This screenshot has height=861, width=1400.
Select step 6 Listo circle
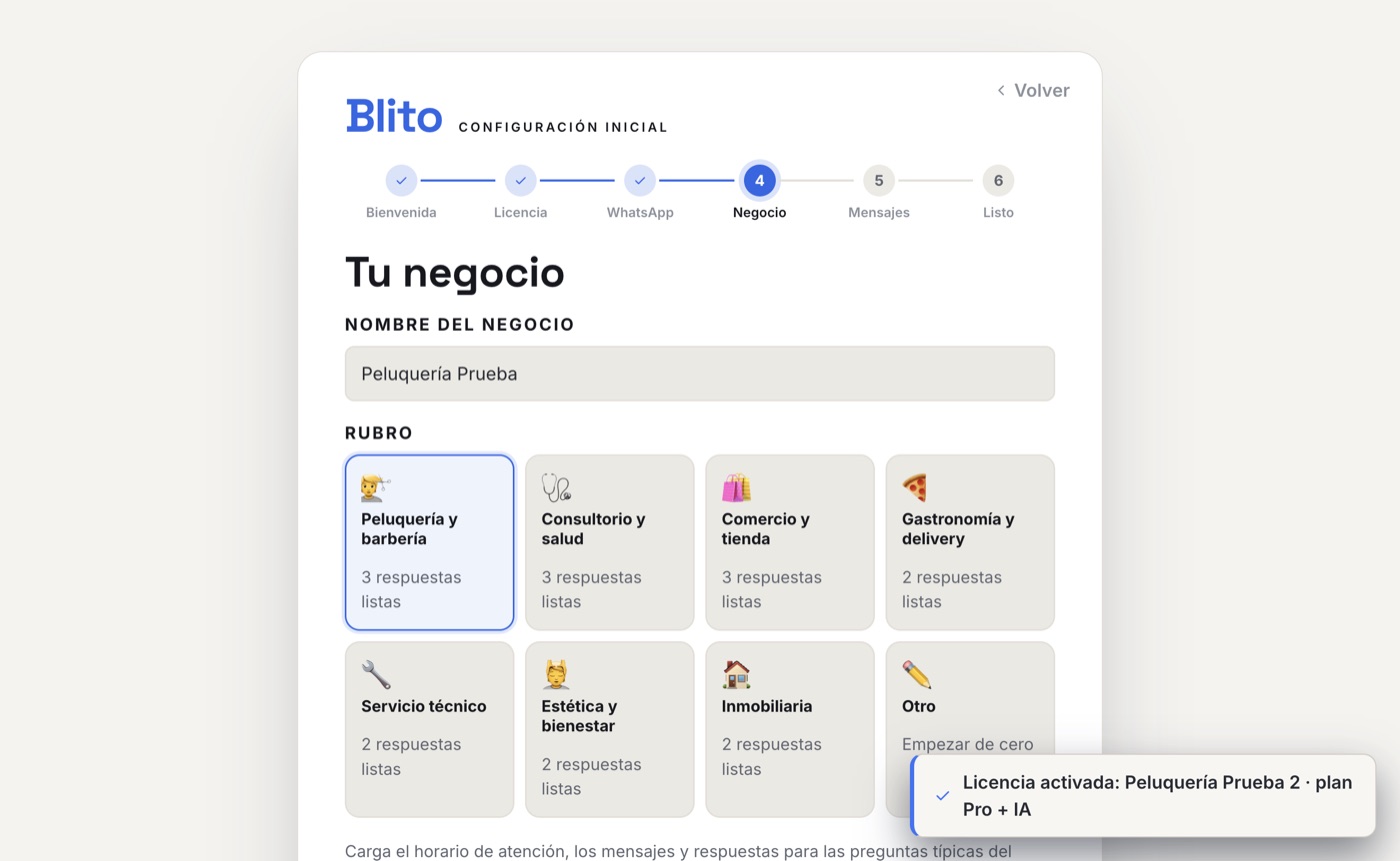click(998, 181)
